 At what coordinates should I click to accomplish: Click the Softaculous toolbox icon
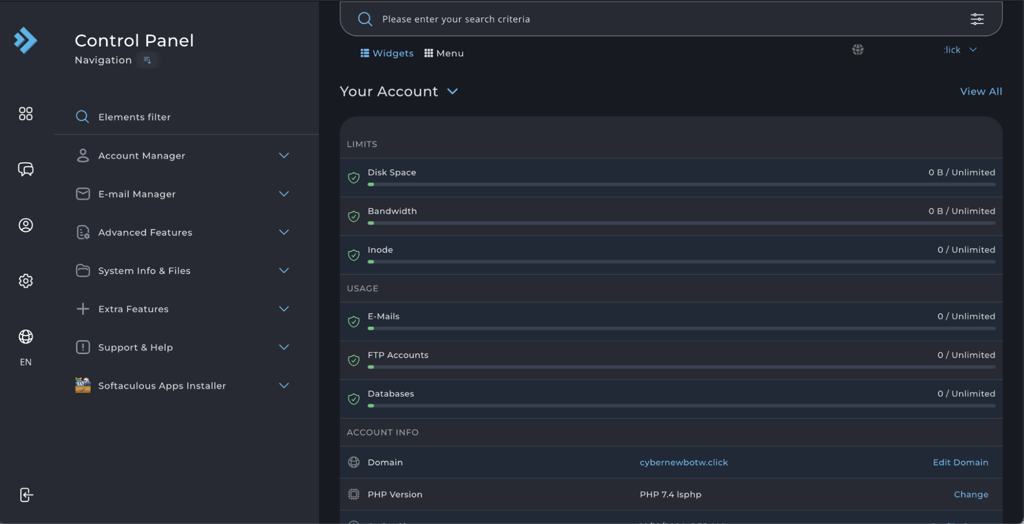(83, 385)
